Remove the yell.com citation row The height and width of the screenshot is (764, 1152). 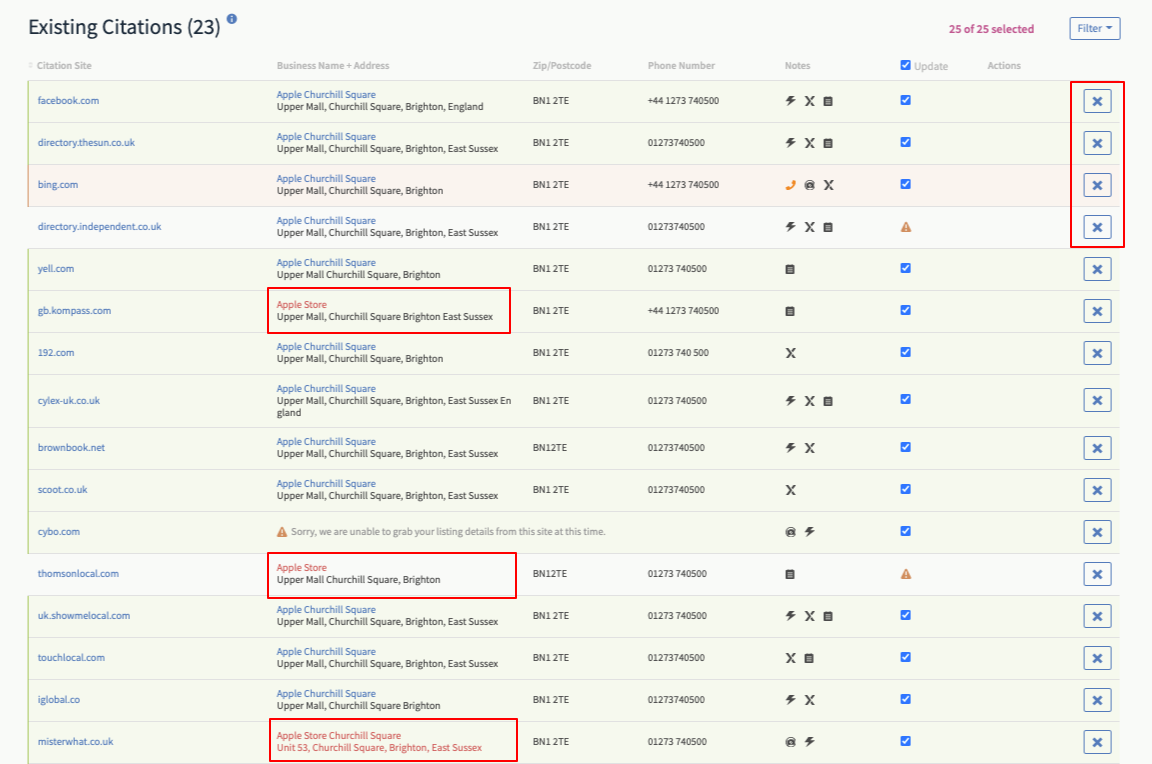pyautogui.click(x=1097, y=269)
